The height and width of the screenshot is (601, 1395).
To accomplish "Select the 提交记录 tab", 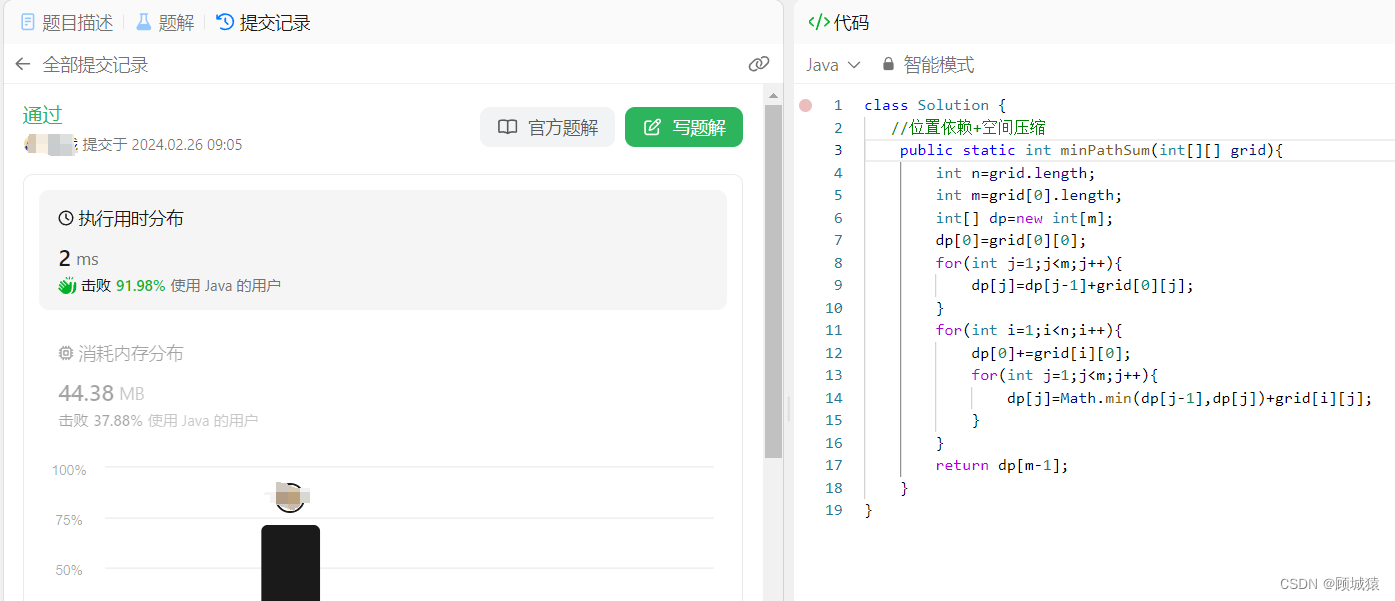I will tap(263, 22).
